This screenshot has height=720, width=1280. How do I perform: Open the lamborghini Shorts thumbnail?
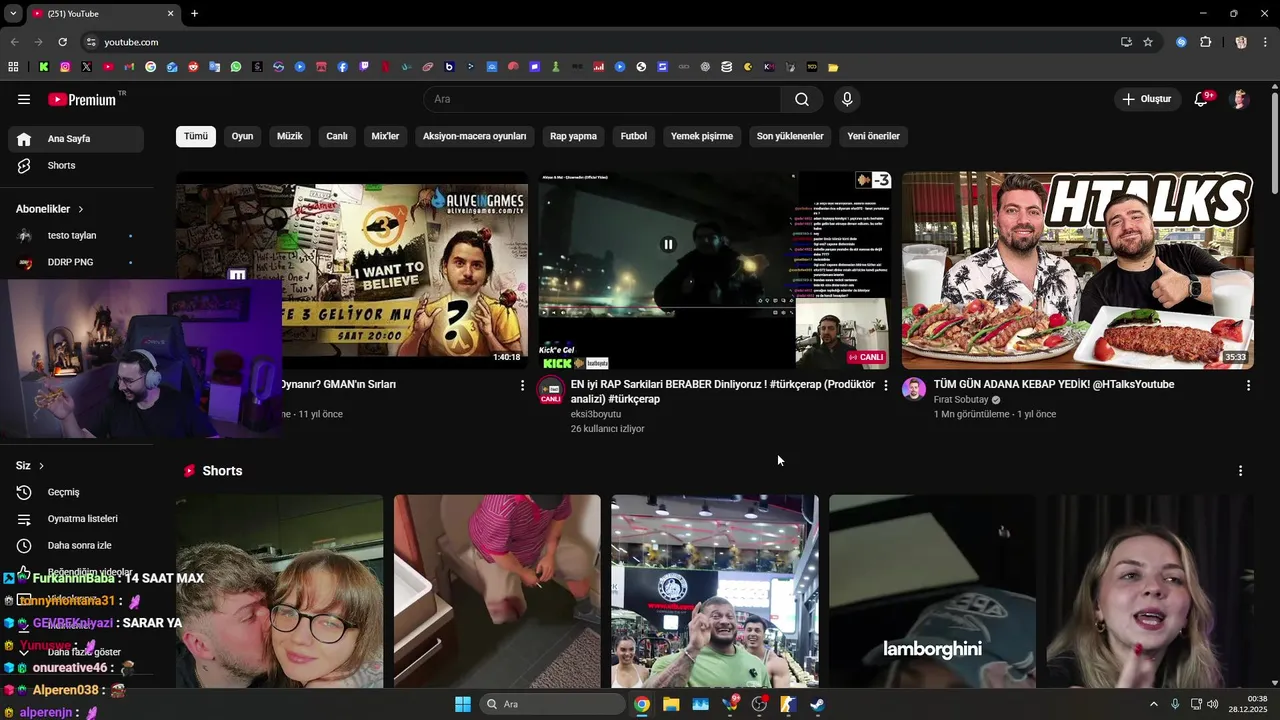(932, 591)
